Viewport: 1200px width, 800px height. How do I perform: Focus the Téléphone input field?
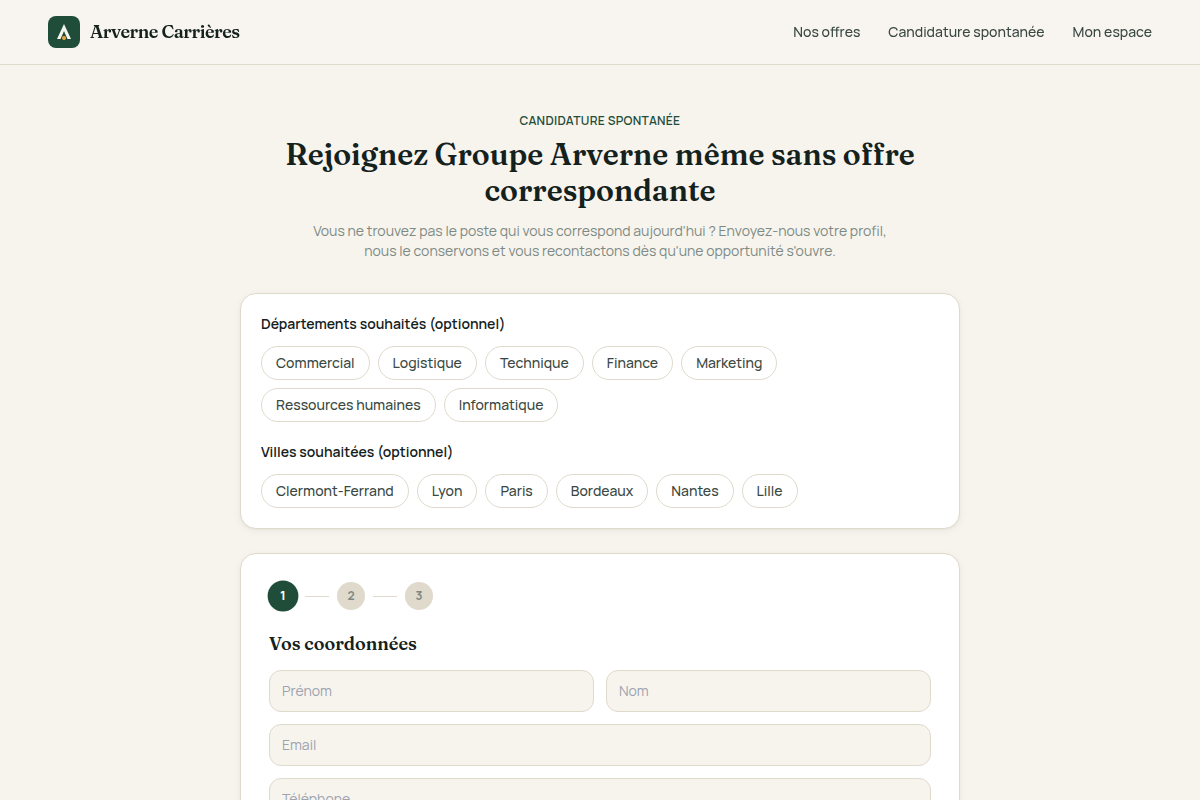(x=600, y=790)
